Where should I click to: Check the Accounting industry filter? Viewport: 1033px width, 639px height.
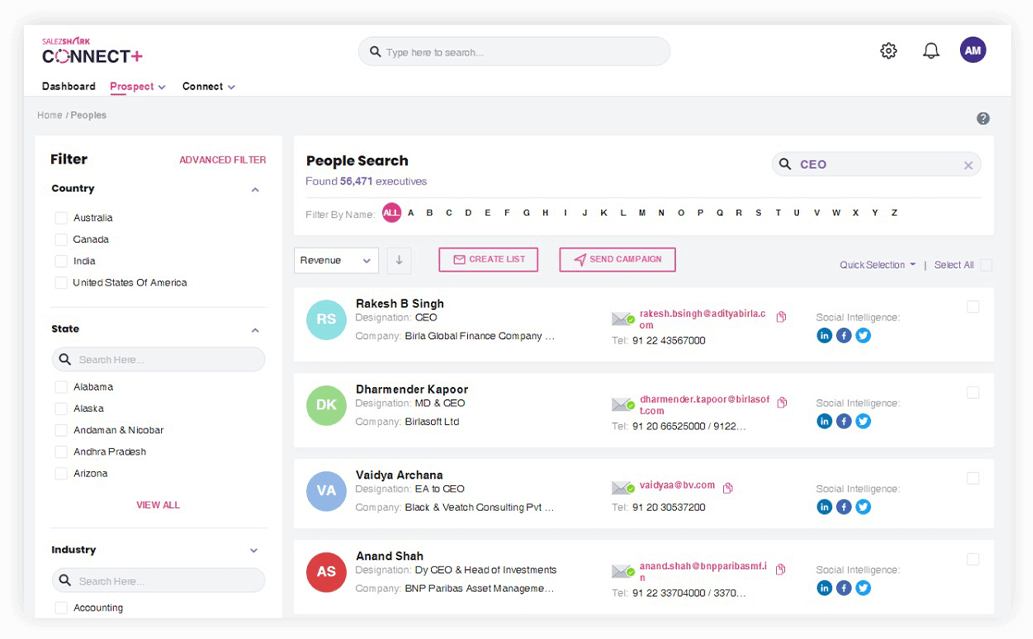point(61,608)
